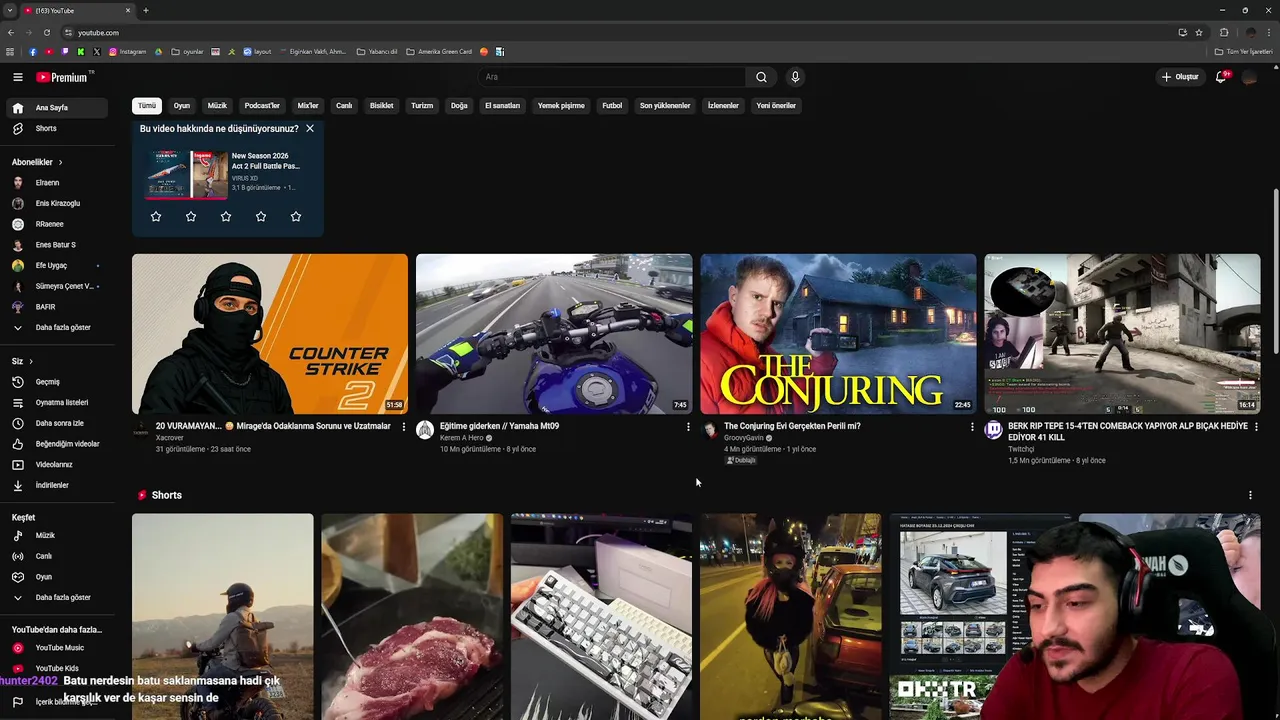Open the Efe Uygaç subscription channel
The width and height of the screenshot is (1280, 720).
(55, 266)
